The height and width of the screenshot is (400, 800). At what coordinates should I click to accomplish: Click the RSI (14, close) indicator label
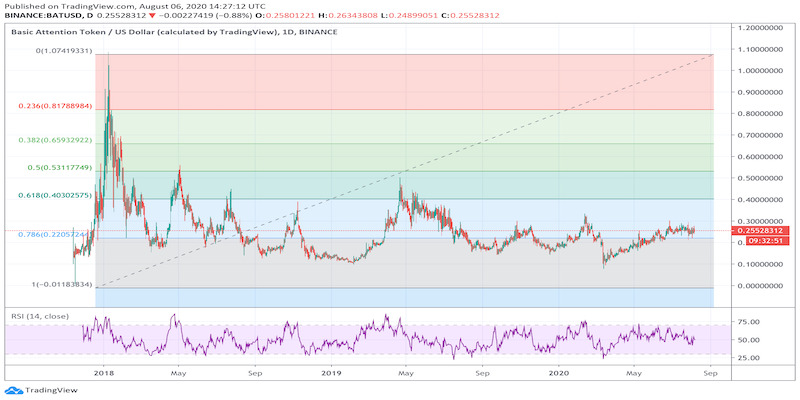coord(40,316)
